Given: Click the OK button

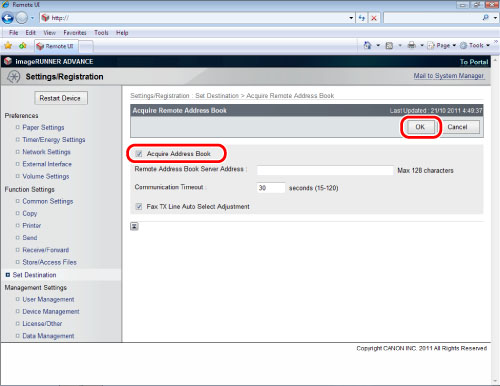Looking at the screenshot, I should 420,127.
